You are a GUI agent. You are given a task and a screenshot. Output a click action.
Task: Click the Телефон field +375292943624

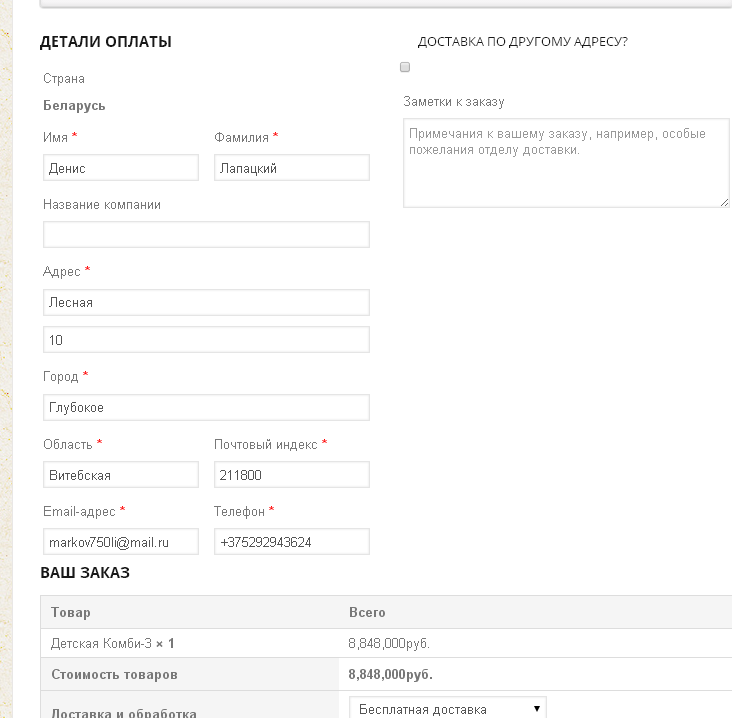pos(292,542)
